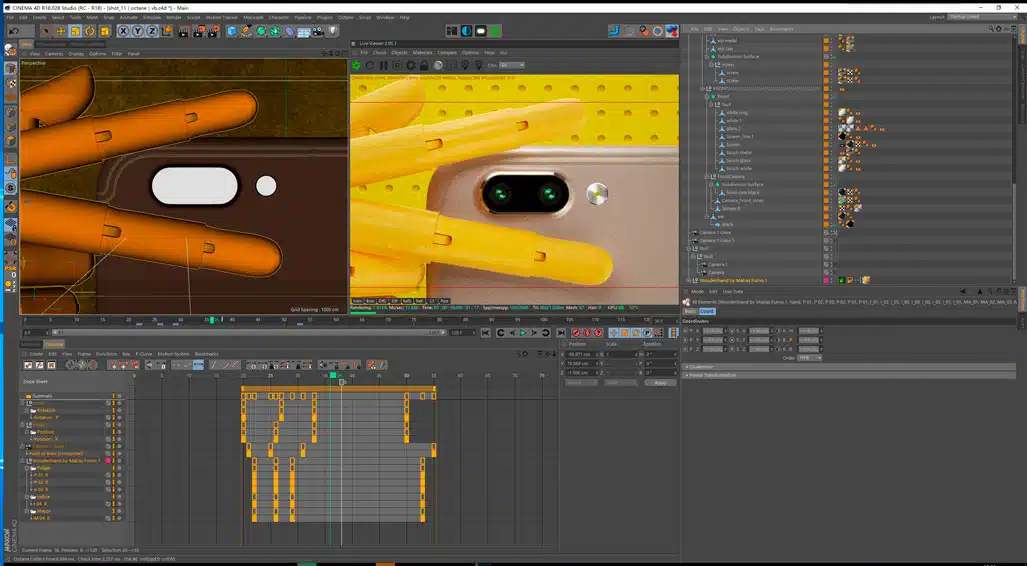Switch to the Coord tab in Attributes
The height and width of the screenshot is (566, 1027).
pyautogui.click(x=706, y=311)
